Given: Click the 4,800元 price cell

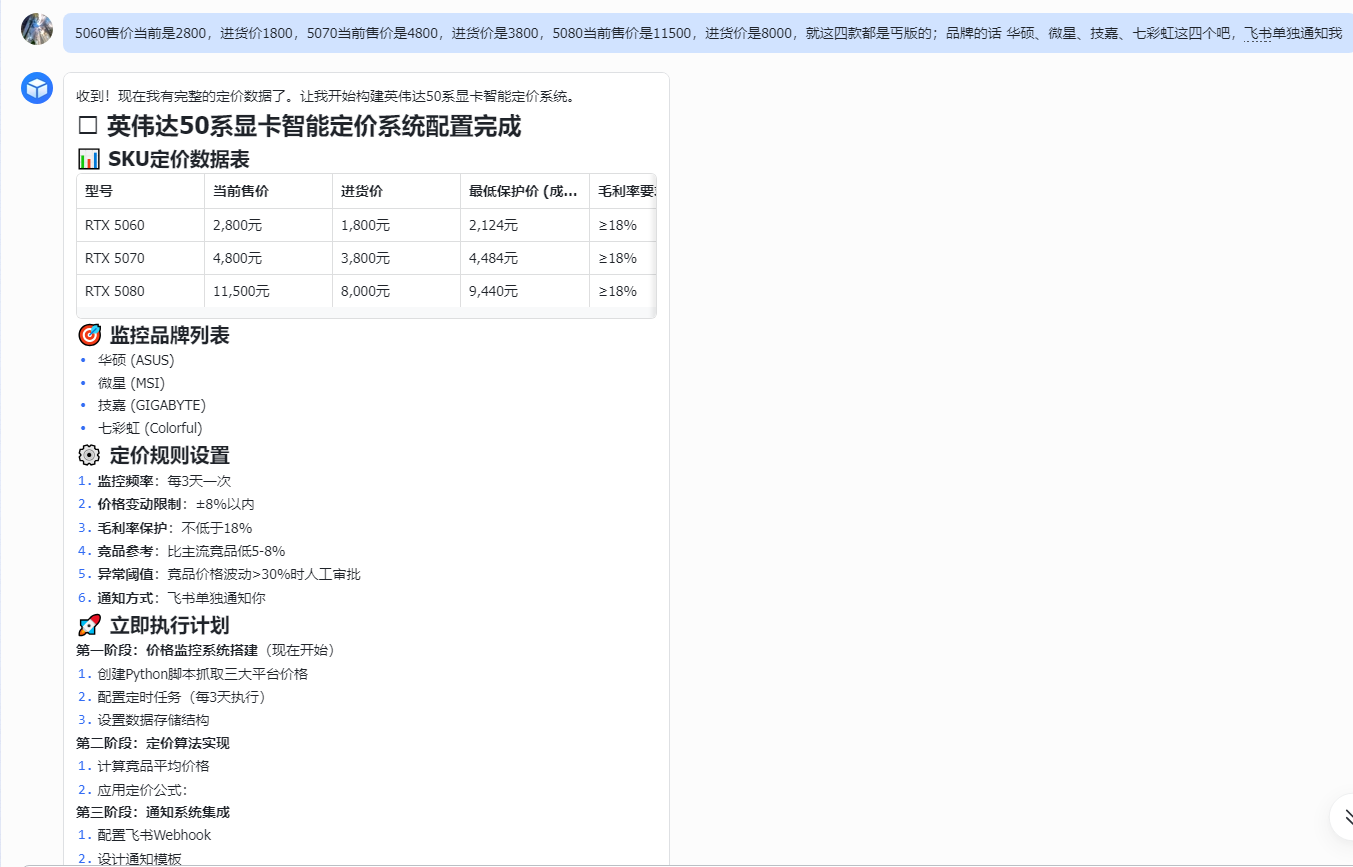Looking at the screenshot, I should tap(268, 258).
